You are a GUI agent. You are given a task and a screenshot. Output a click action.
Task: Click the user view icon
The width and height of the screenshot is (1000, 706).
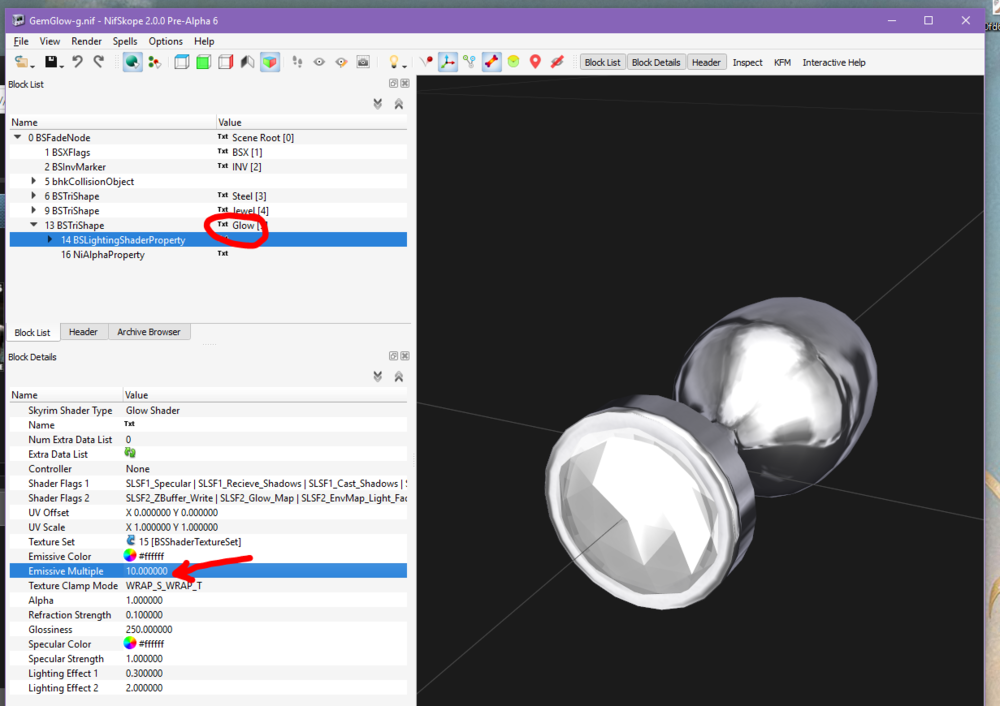pos(247,62)
